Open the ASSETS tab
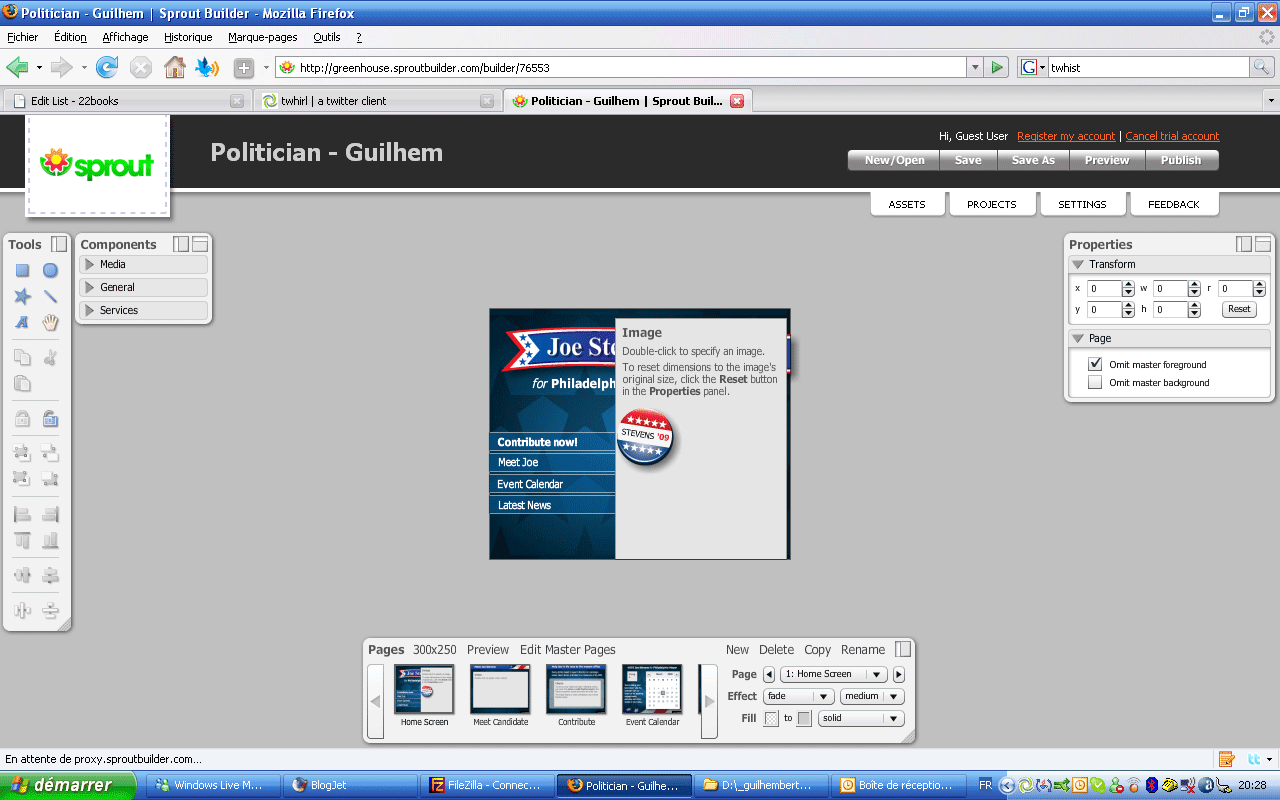 pos(907,204)
